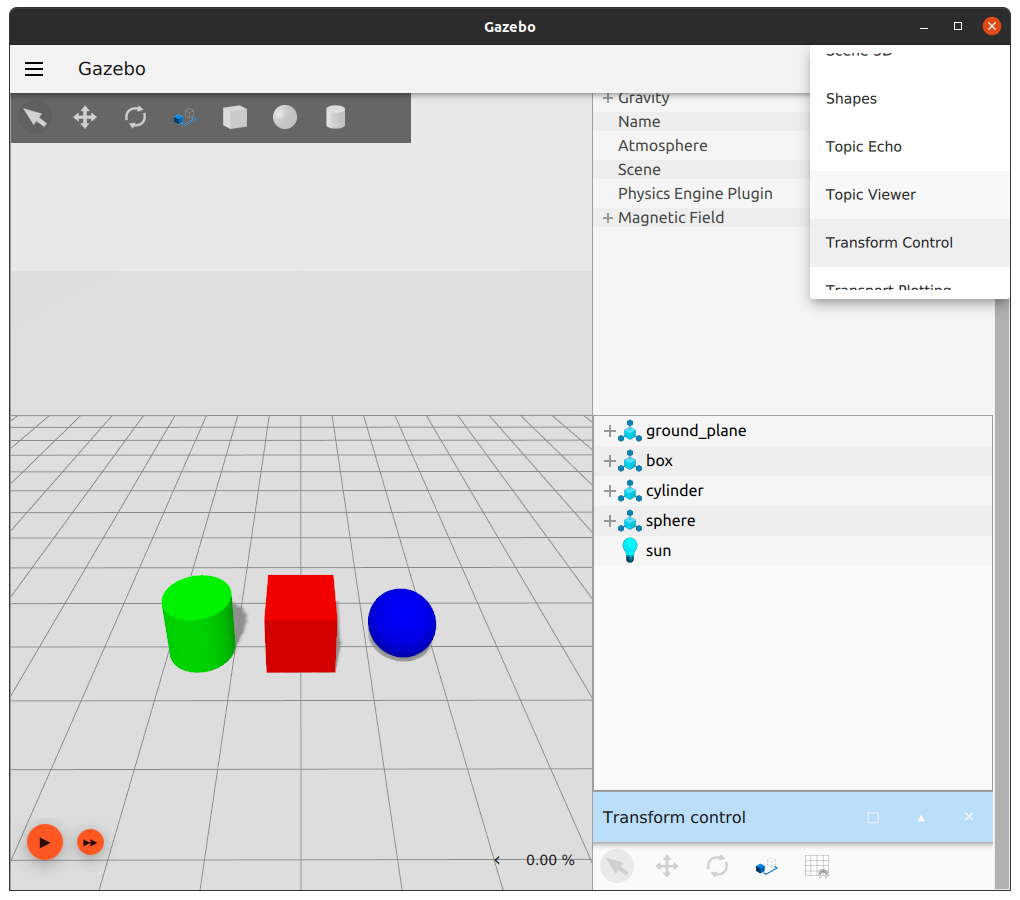Image resolution: width=1020 pixels, height=900 pixels.
Task: Click the Transform control panel title
Action: (x=674, y=817)
